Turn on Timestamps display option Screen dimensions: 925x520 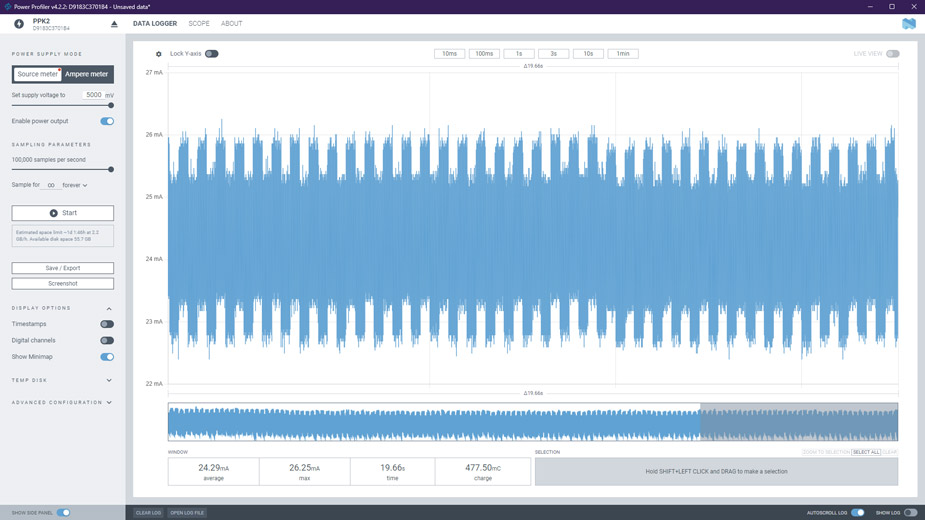(x=107, y=324)
